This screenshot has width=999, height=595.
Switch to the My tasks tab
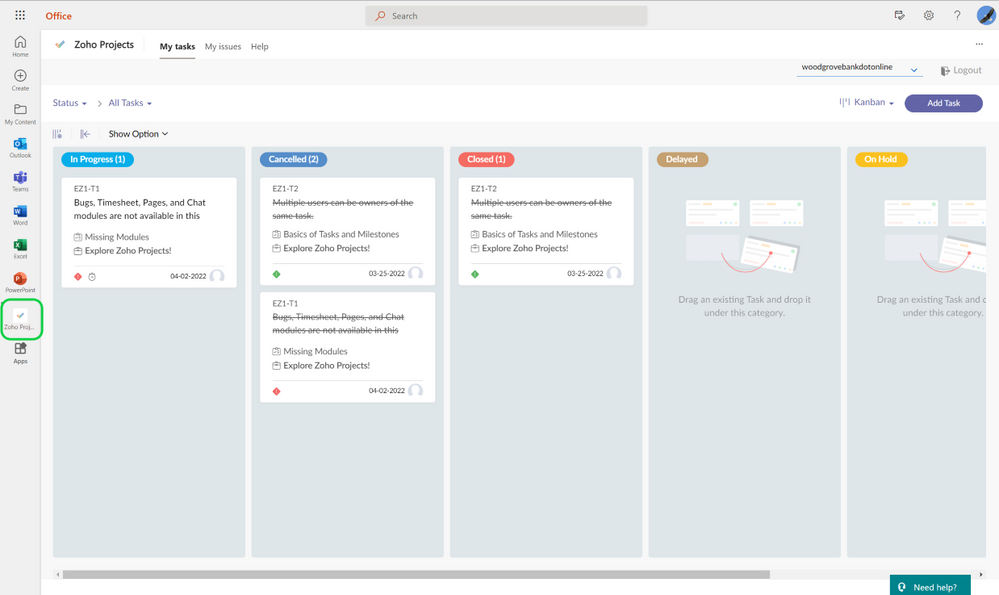(177, 47)
